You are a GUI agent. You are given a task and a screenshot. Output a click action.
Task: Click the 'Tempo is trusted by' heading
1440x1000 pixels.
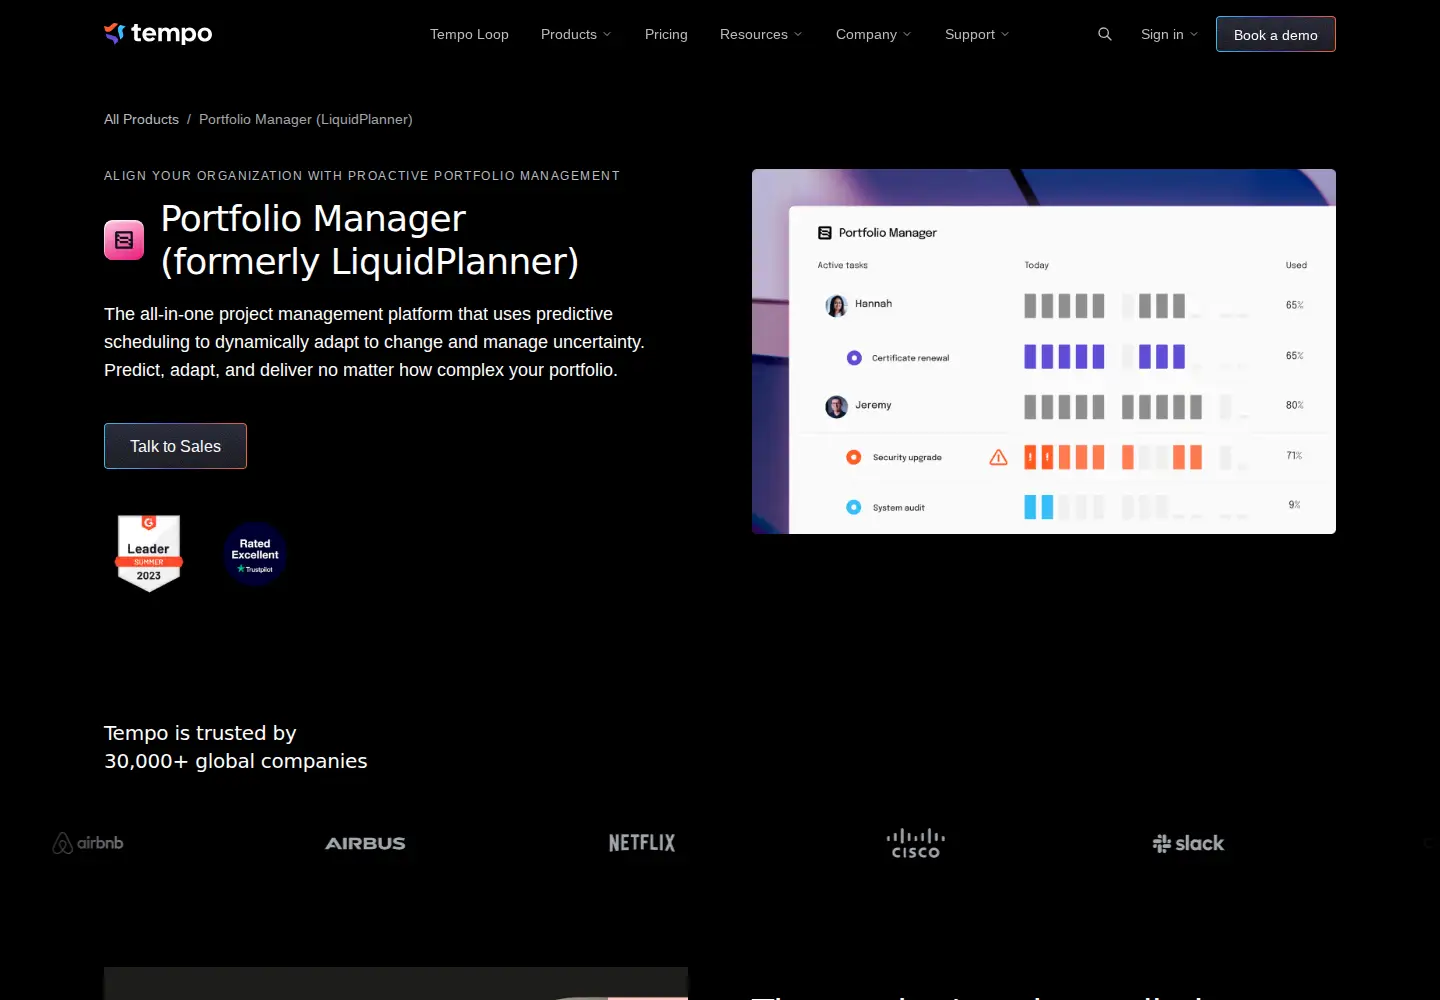(x=200, y=733)
